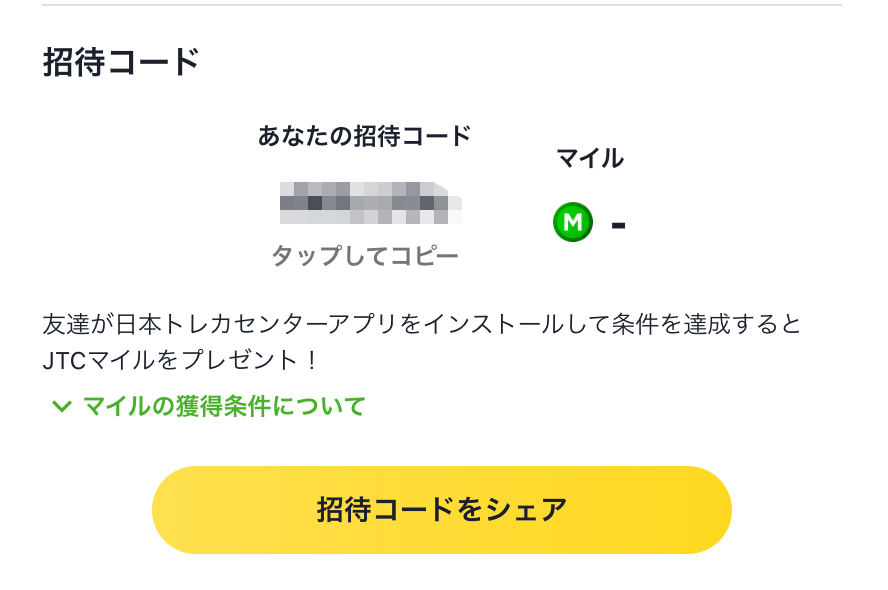Open mile earning conditions link text
Viewport: 888px width, 590px height.
tap(224, 406)
